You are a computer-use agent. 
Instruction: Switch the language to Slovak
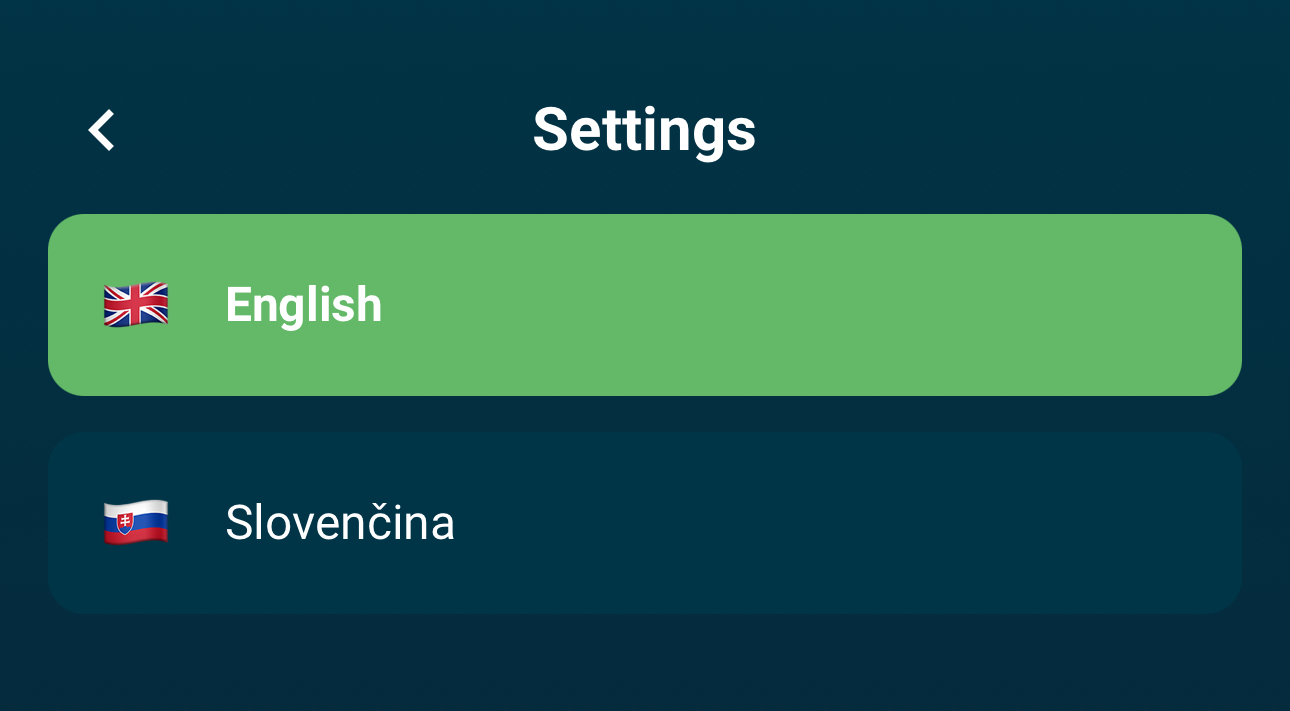click(x=644, y=522)
